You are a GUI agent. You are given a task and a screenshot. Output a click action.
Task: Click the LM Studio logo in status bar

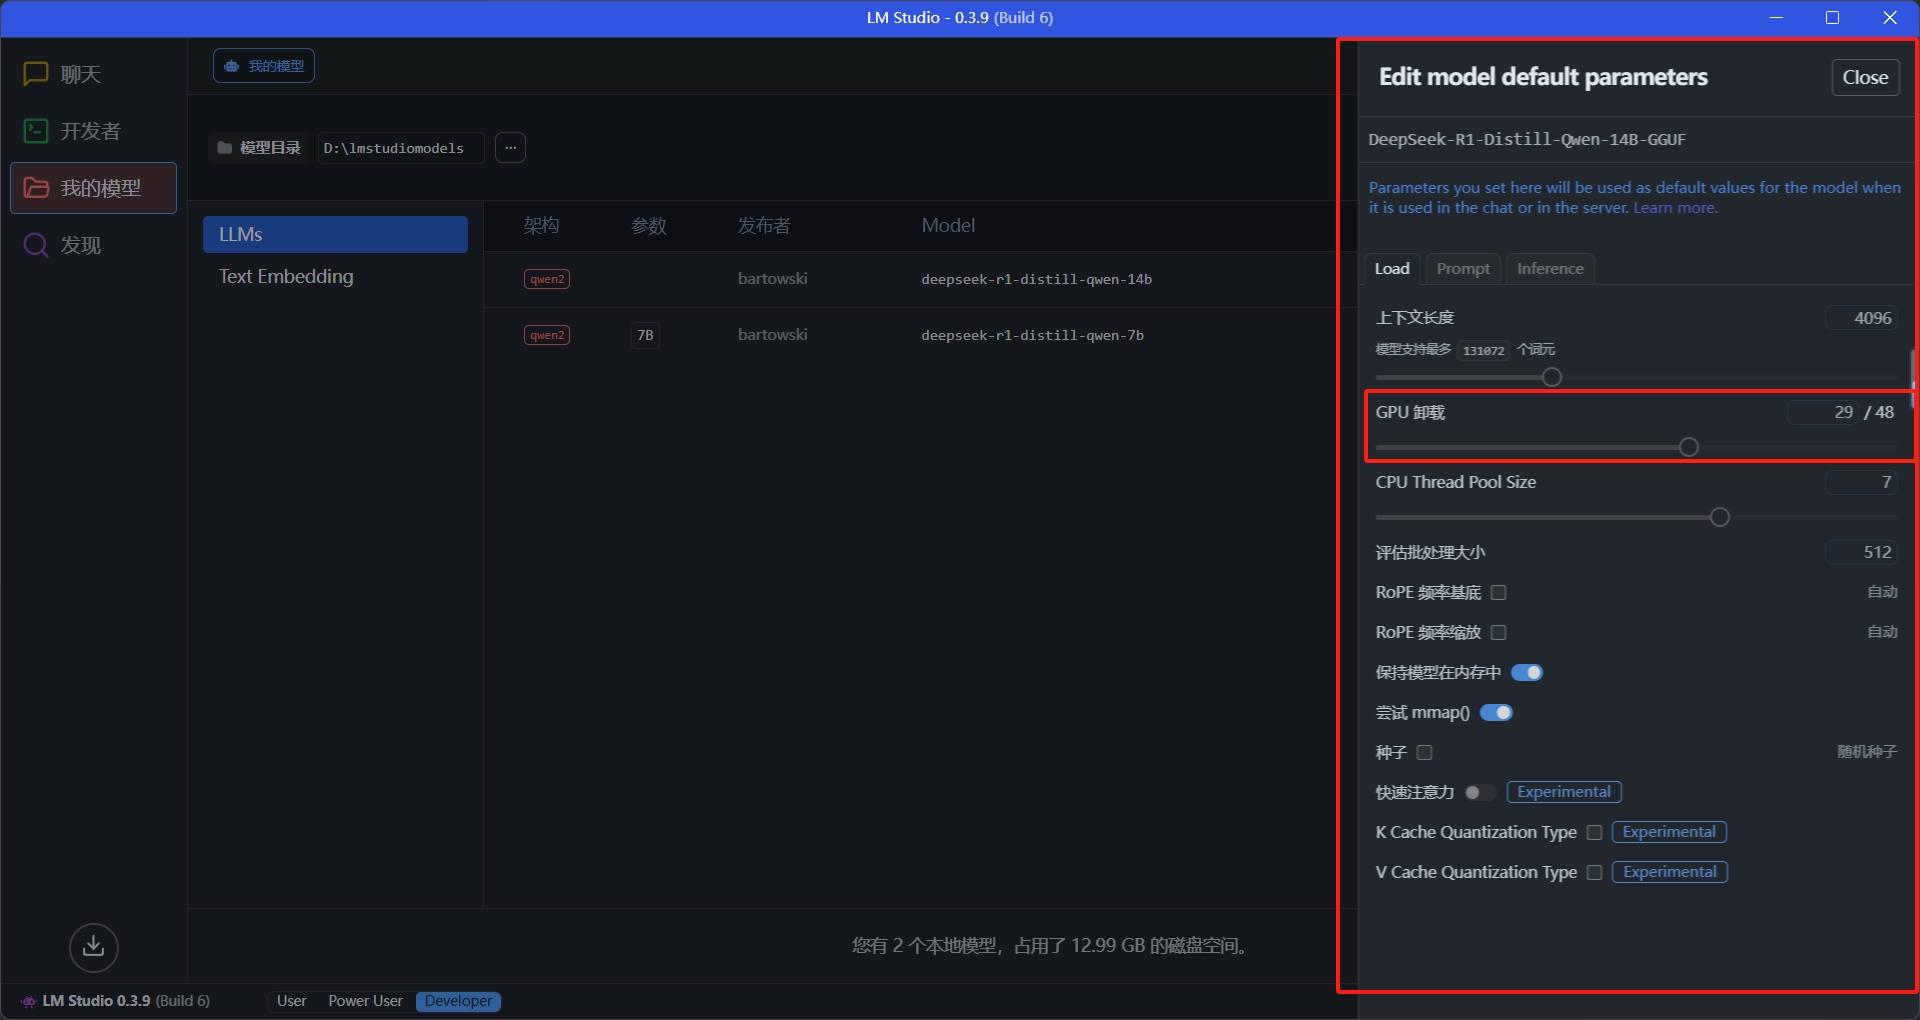pyautogui.click(x=29, y=1001)
